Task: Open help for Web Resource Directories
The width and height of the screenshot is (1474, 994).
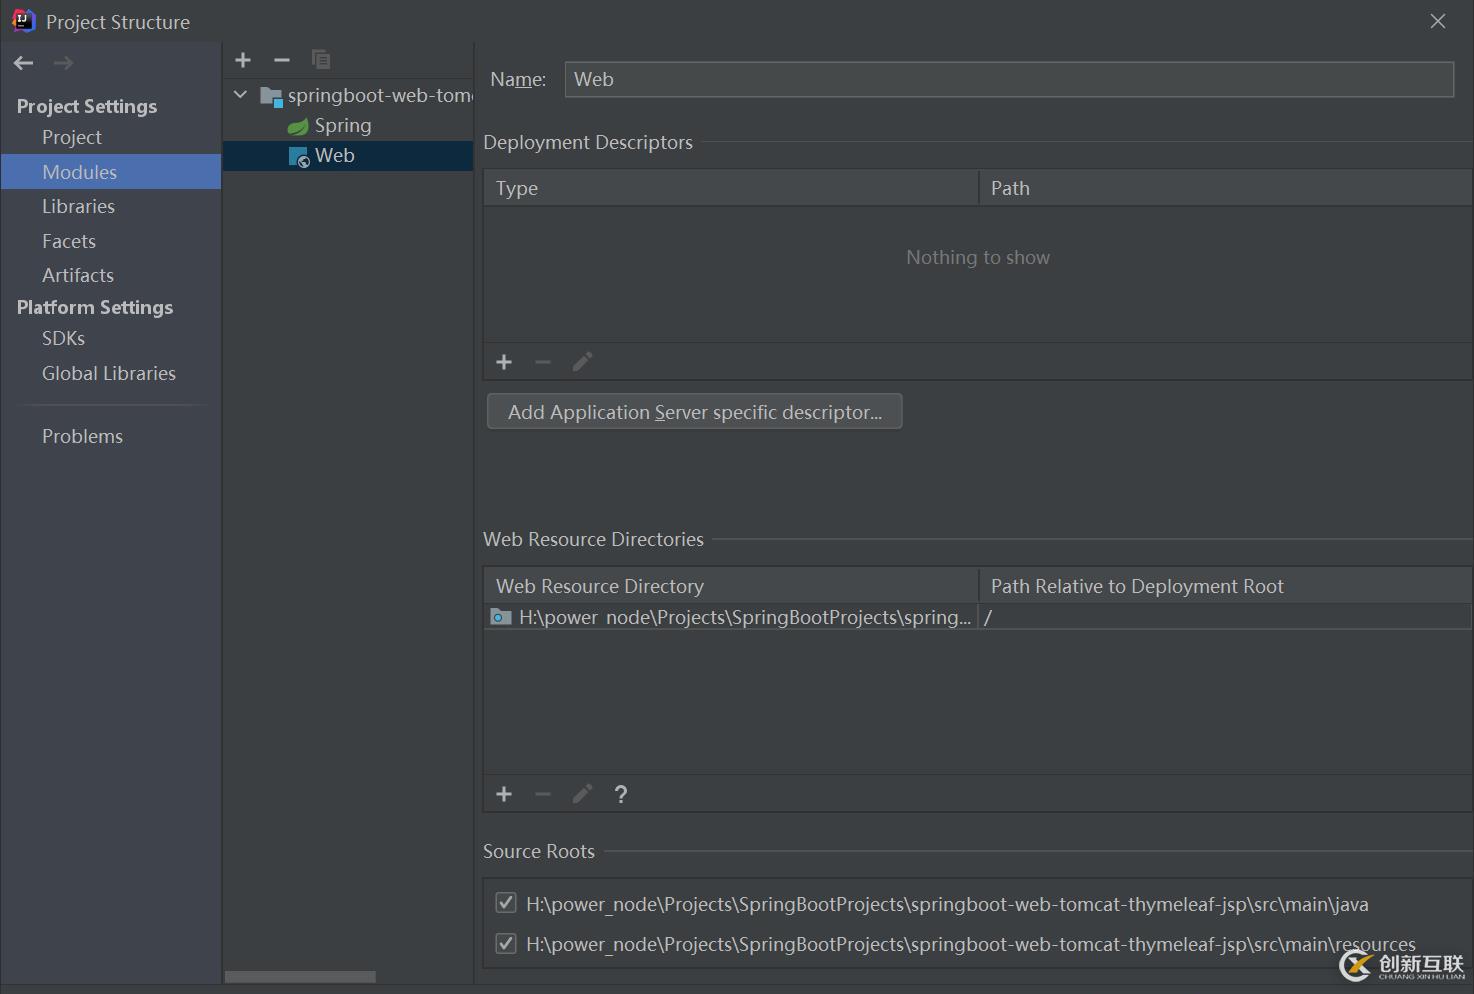Action: click(x=621, y=794)
